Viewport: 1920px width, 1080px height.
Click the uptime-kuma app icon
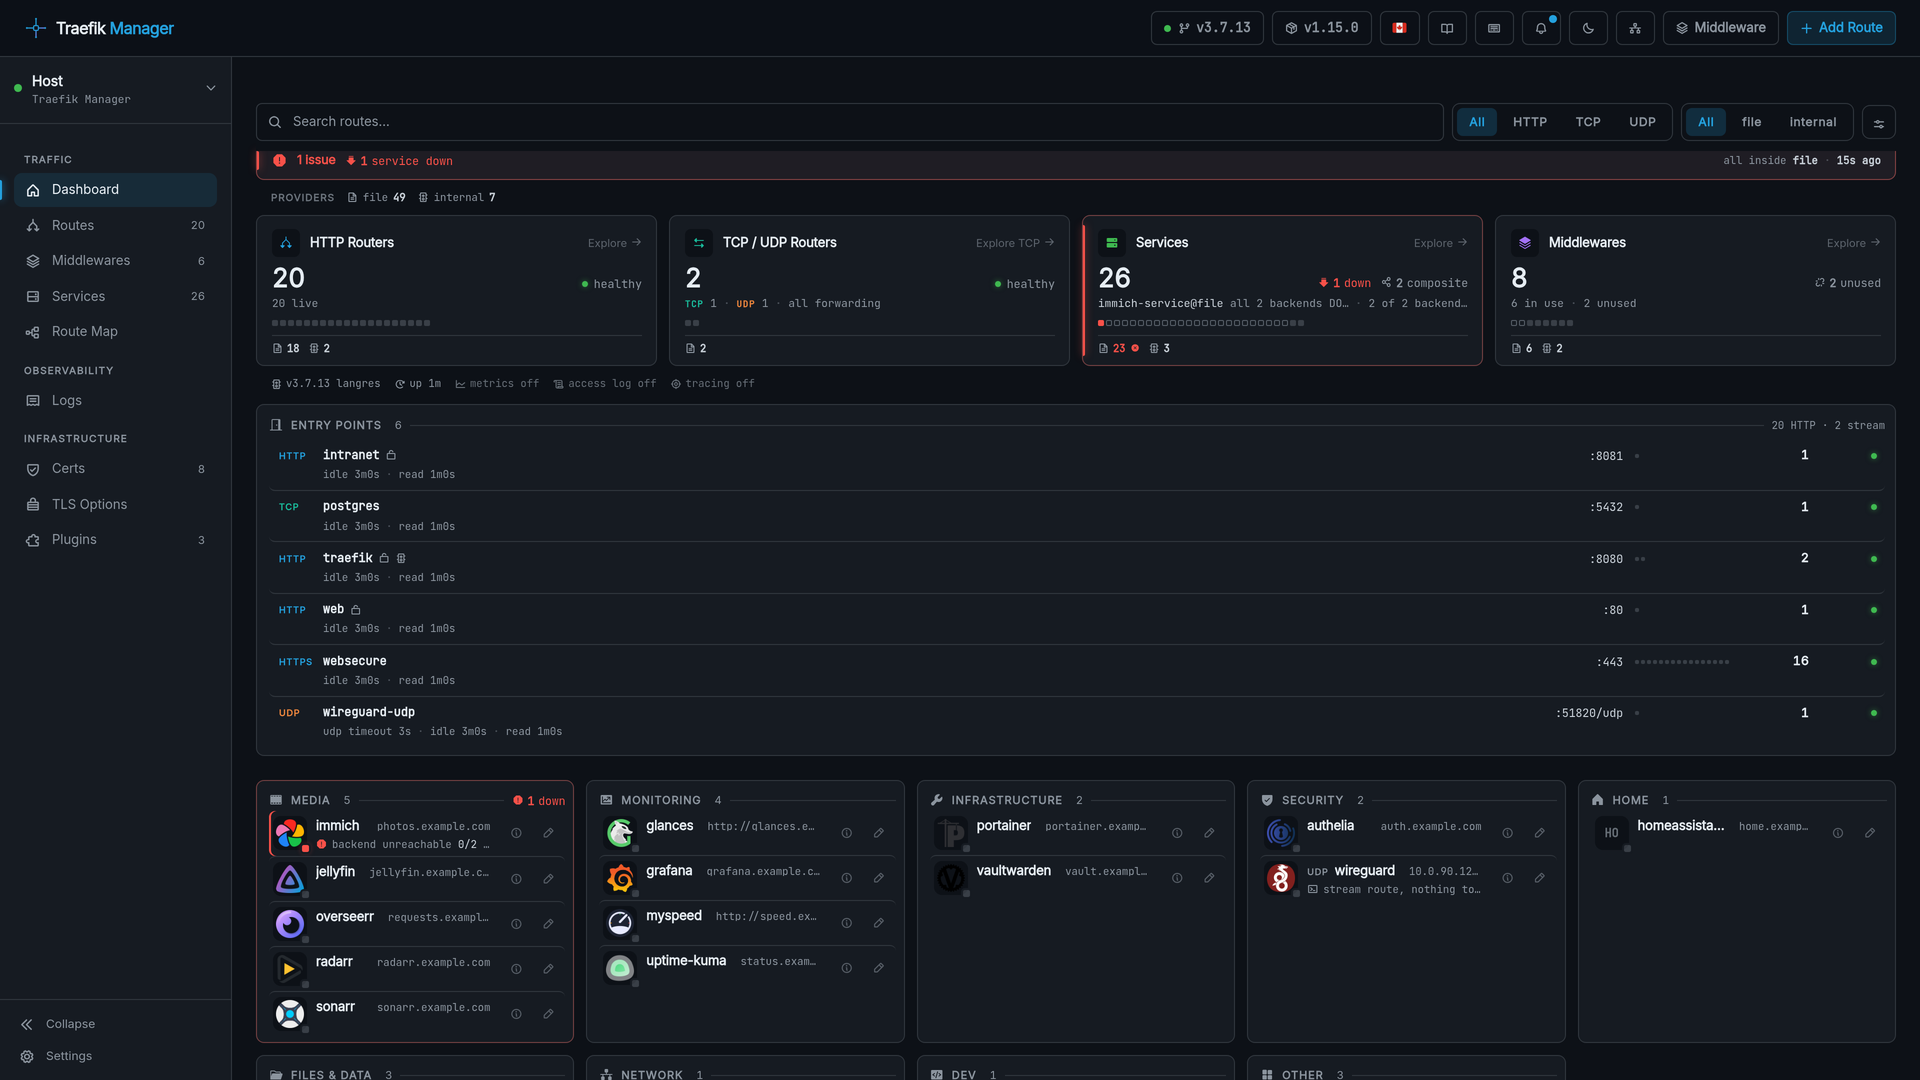(x=620, y=968)
